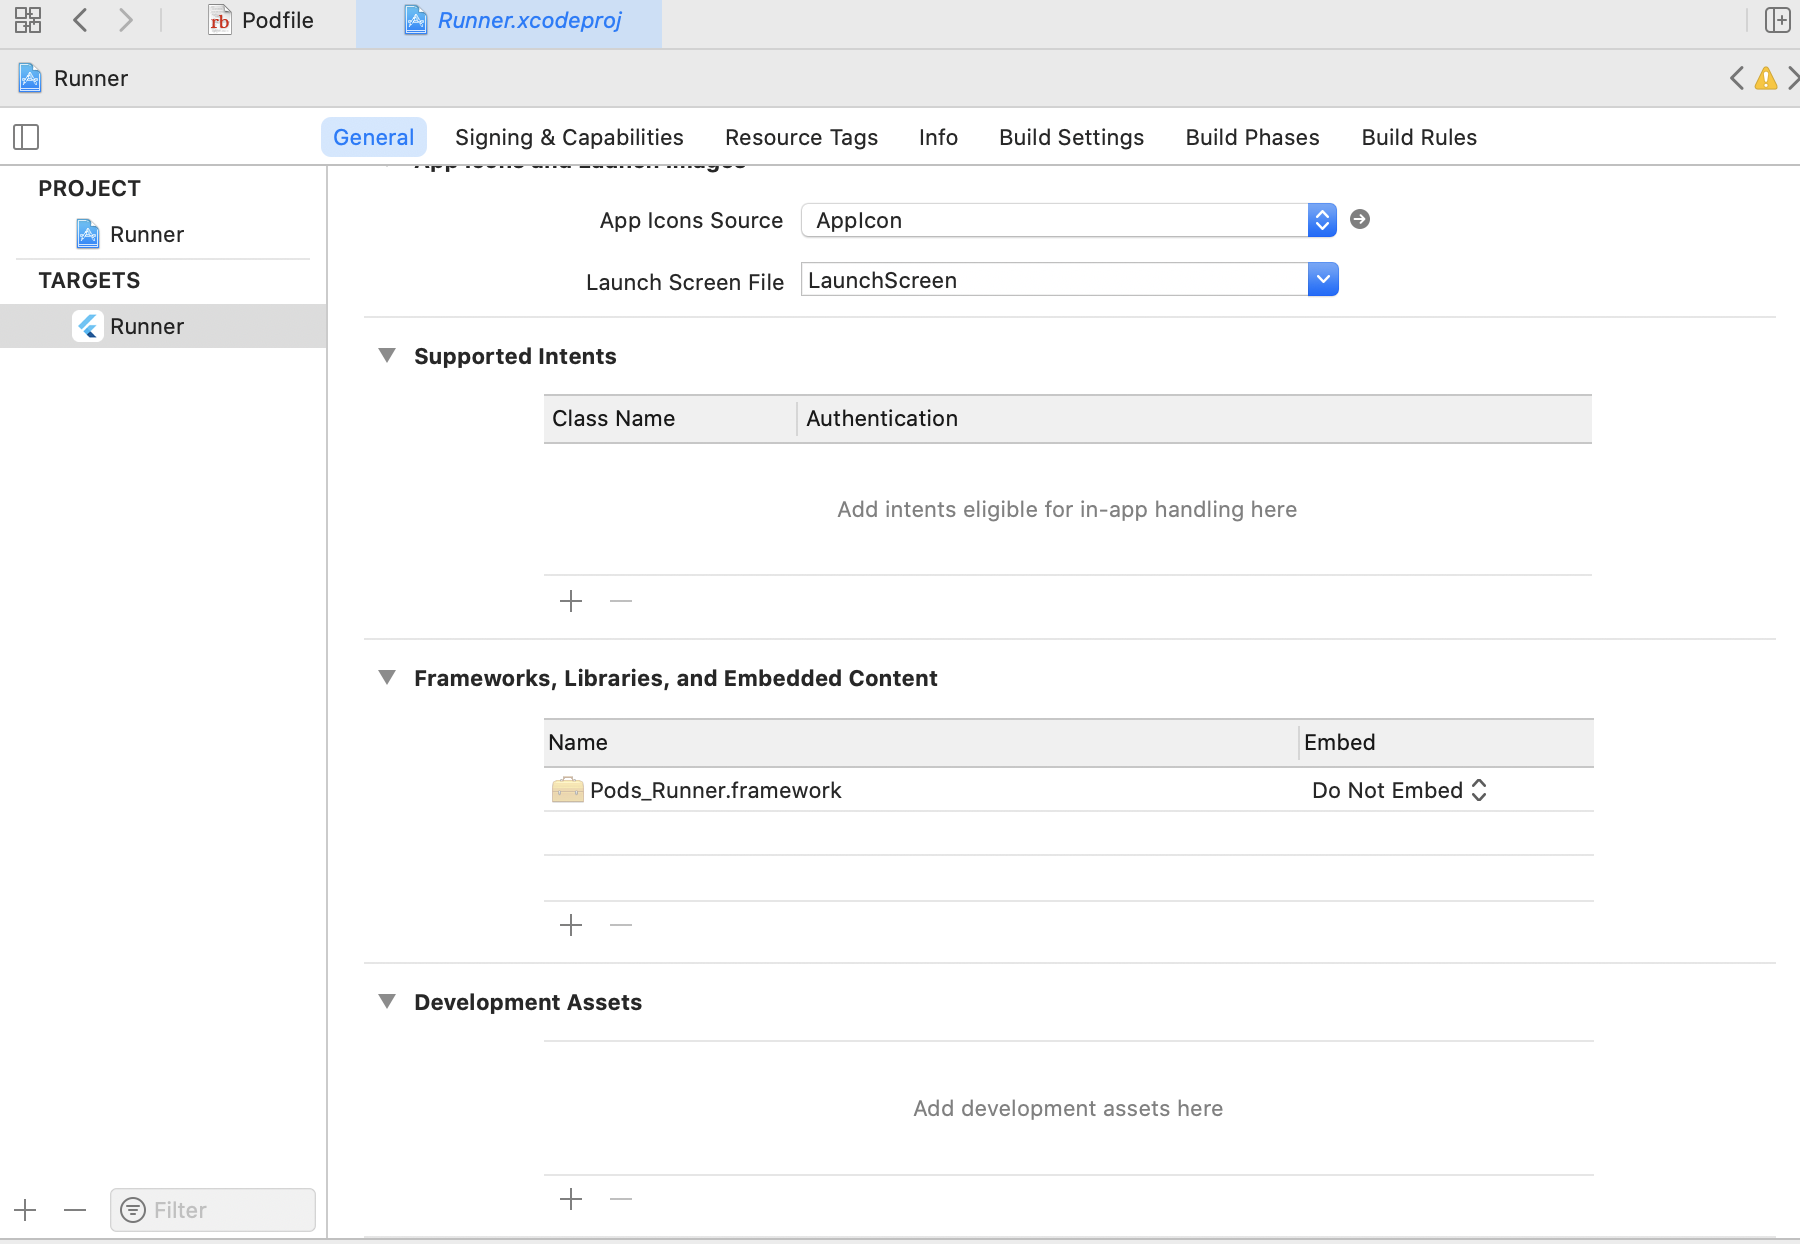
Task: Click the add editor split icon
Action: [1777, 20]
